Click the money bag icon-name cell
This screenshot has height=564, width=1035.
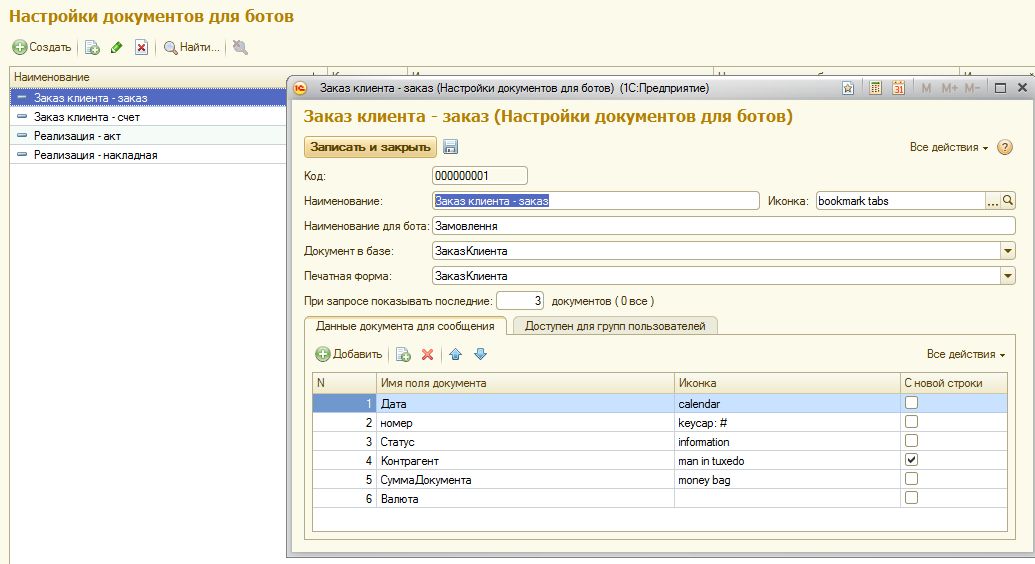787,480
